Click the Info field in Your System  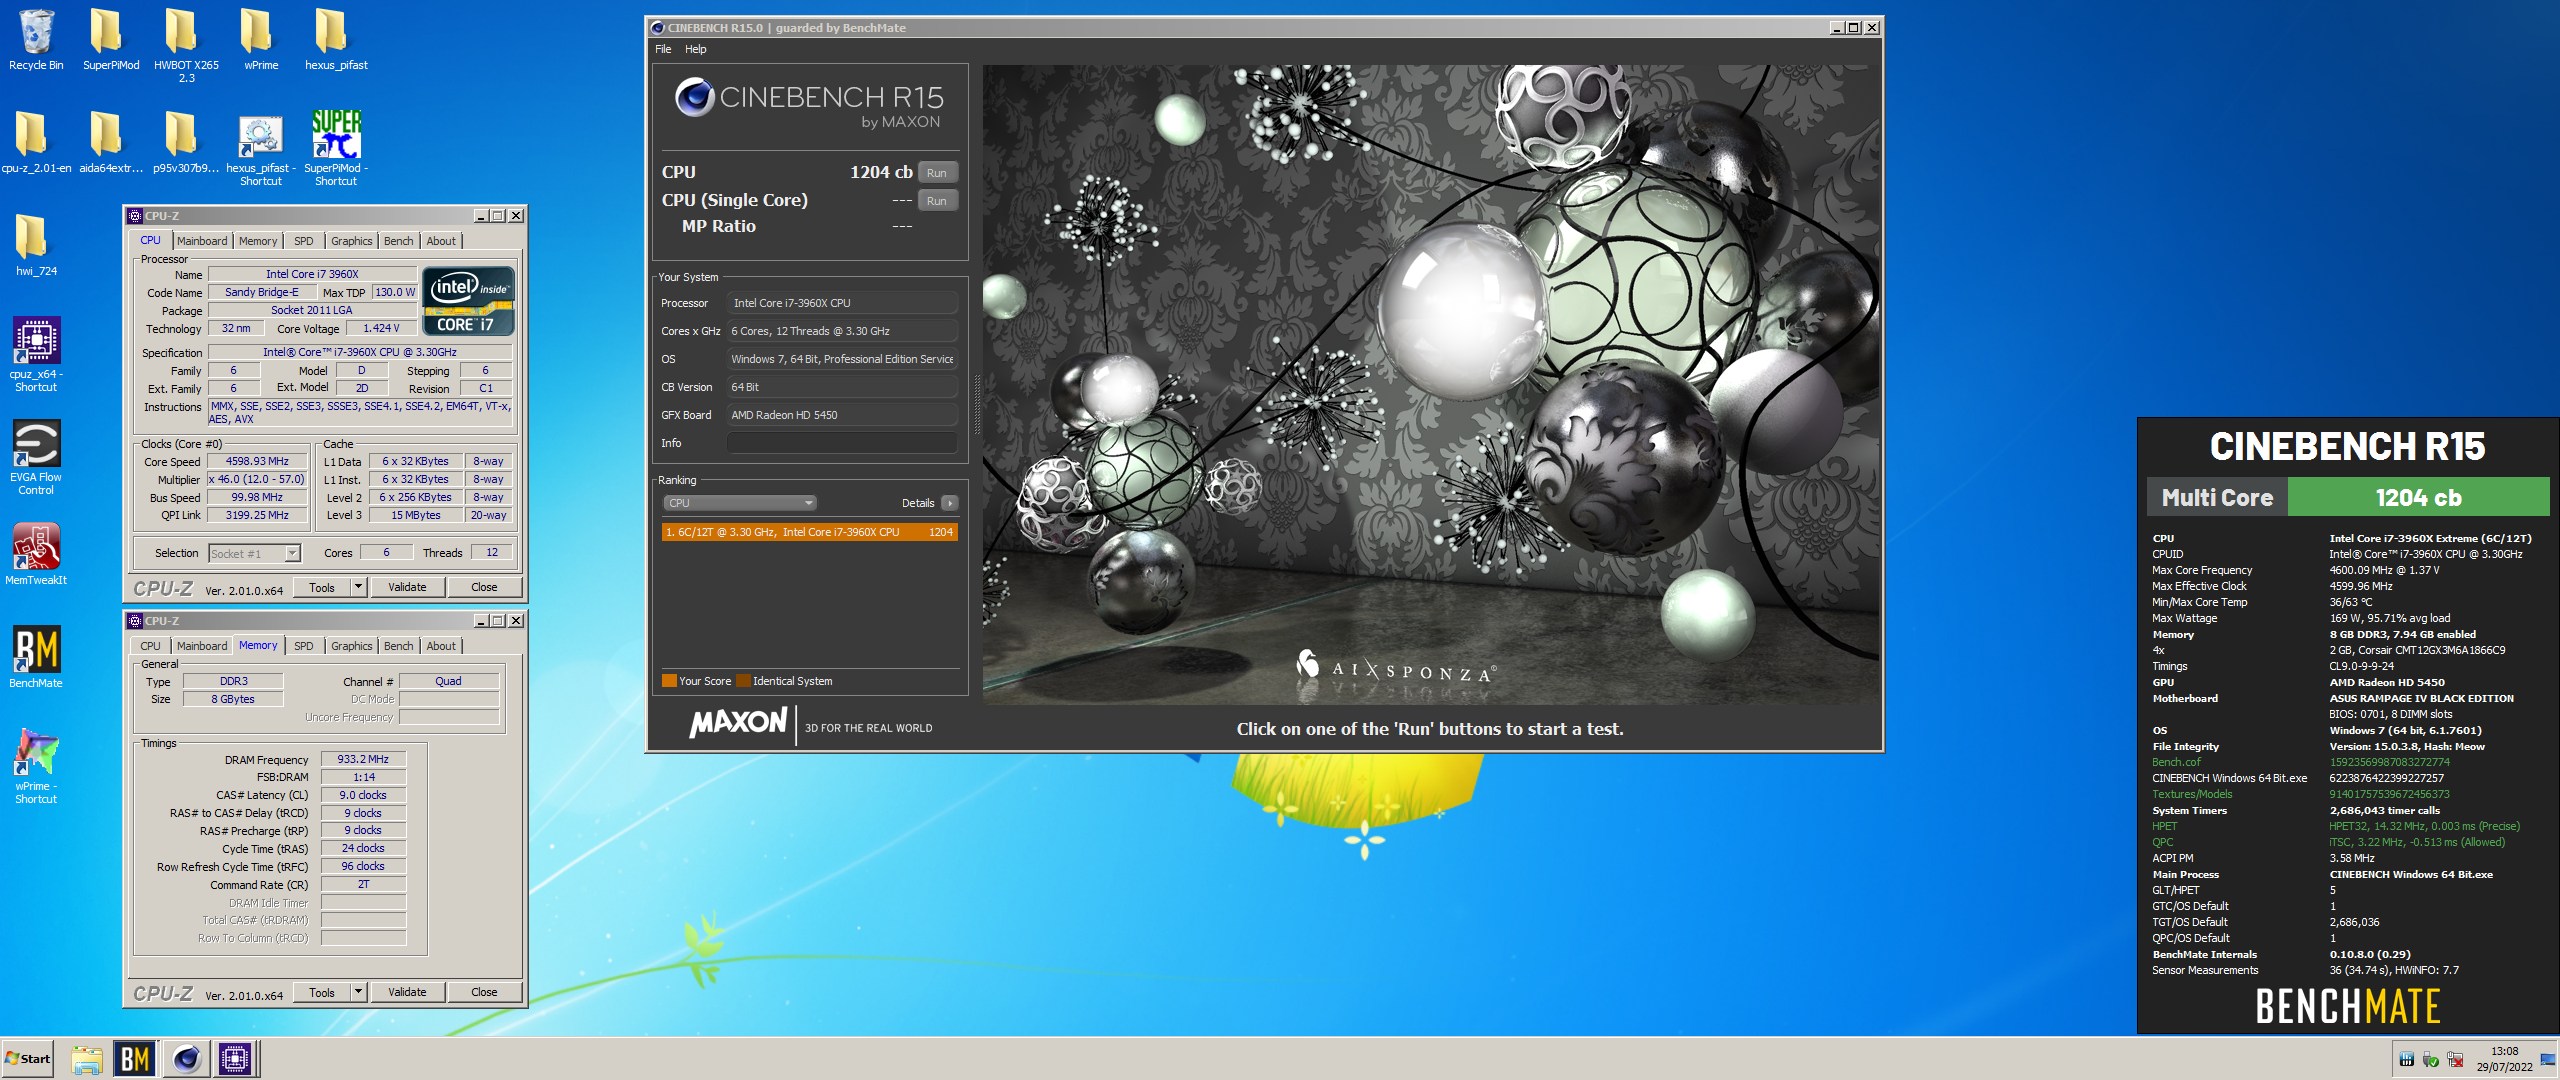point(841,443)
